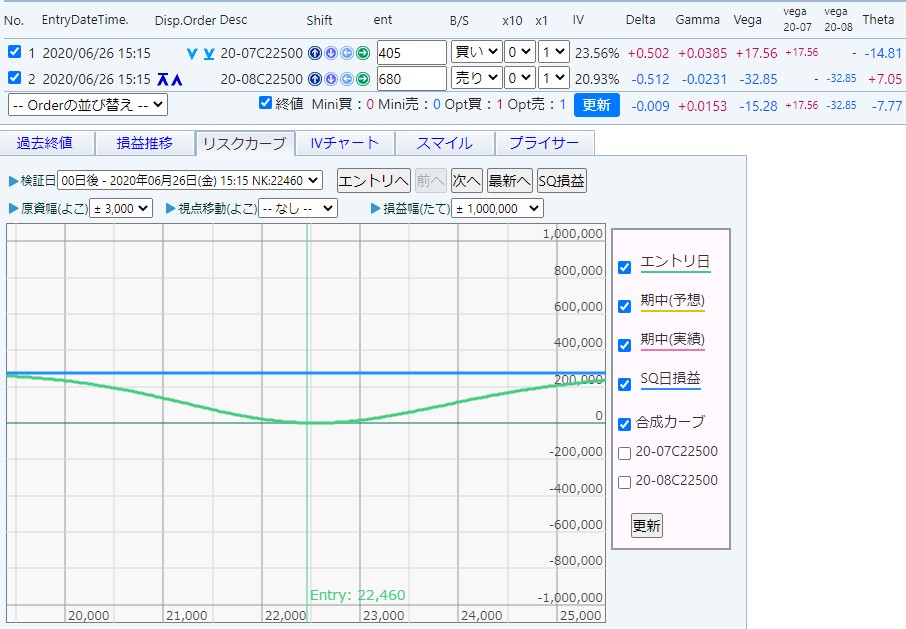The width and height of the screenshot is (906, 629).
Task: Uncheck order row 1 checkbox
Action: (x=14, y=52)
